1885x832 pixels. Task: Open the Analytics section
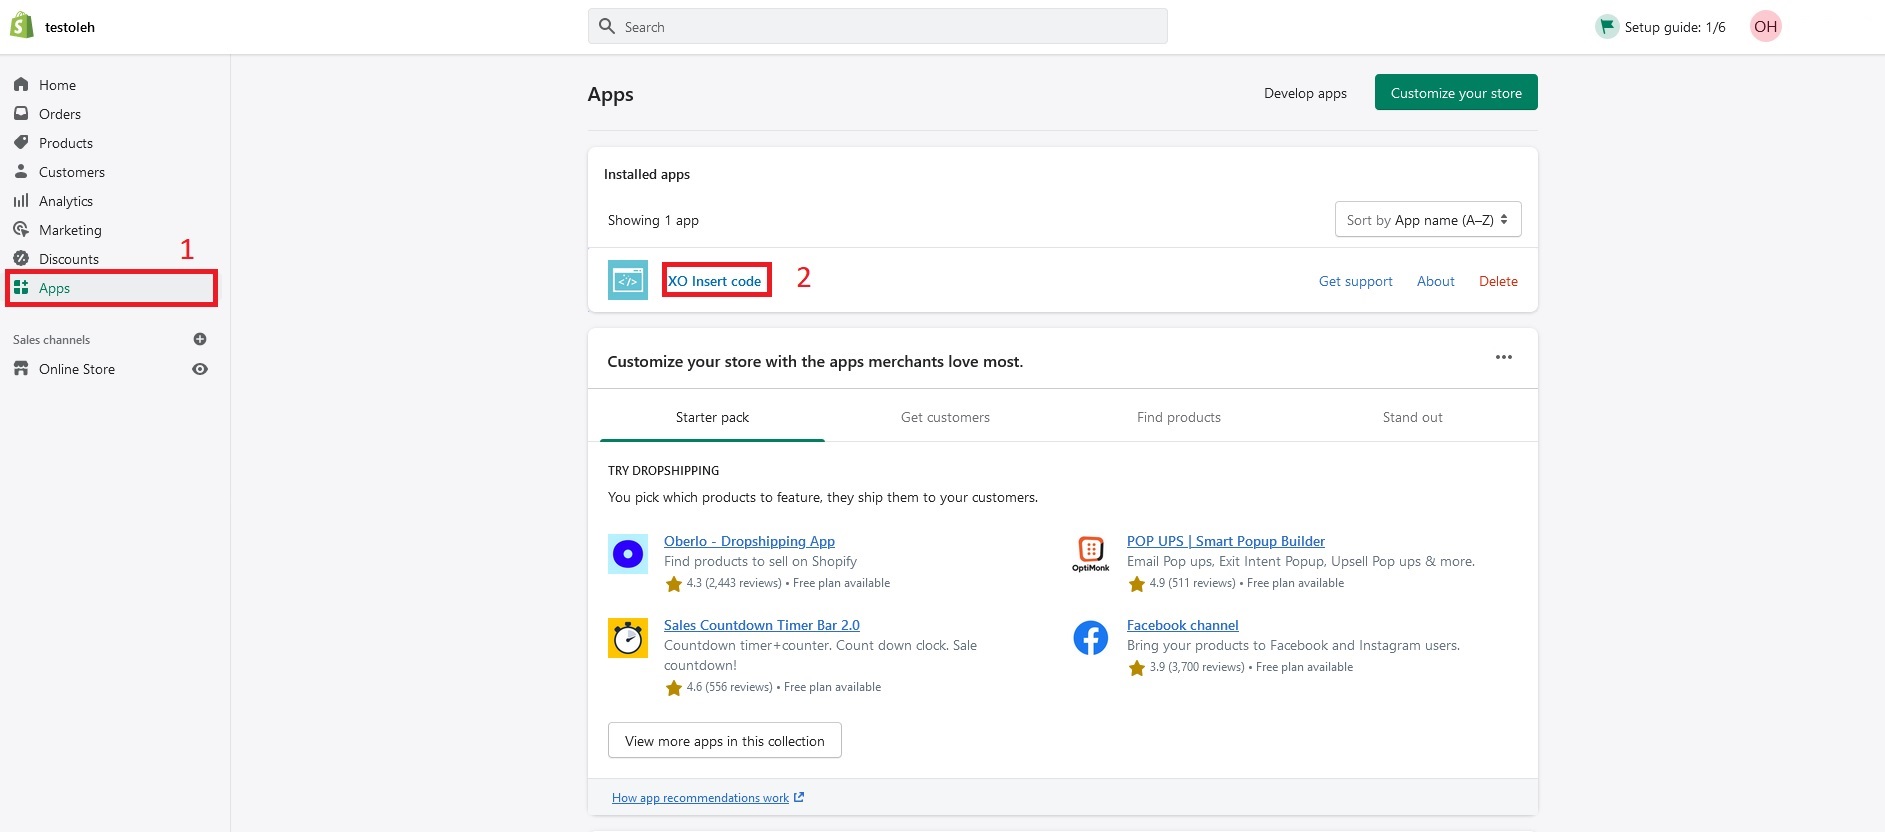(66, 201)
